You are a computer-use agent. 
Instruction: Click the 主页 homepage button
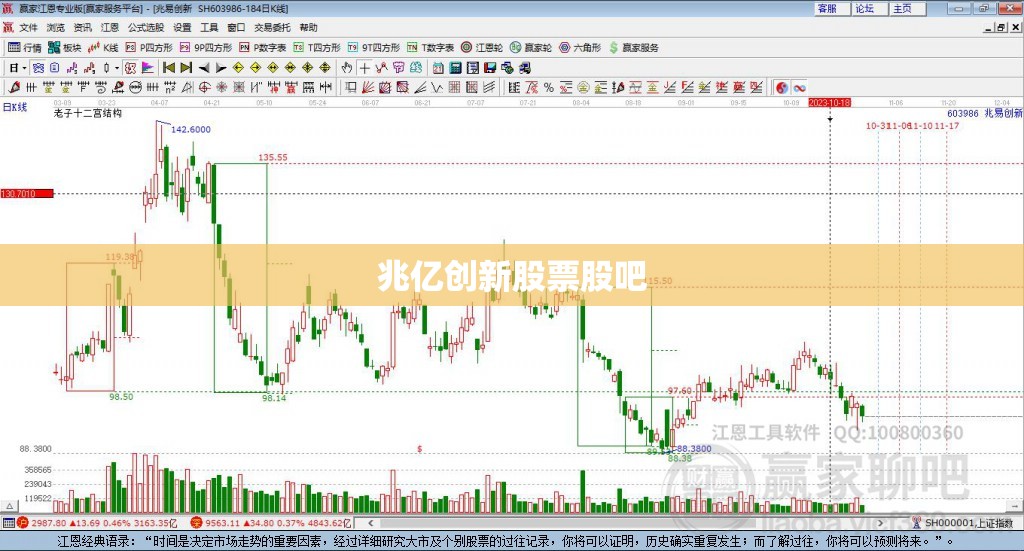(907, 8)
